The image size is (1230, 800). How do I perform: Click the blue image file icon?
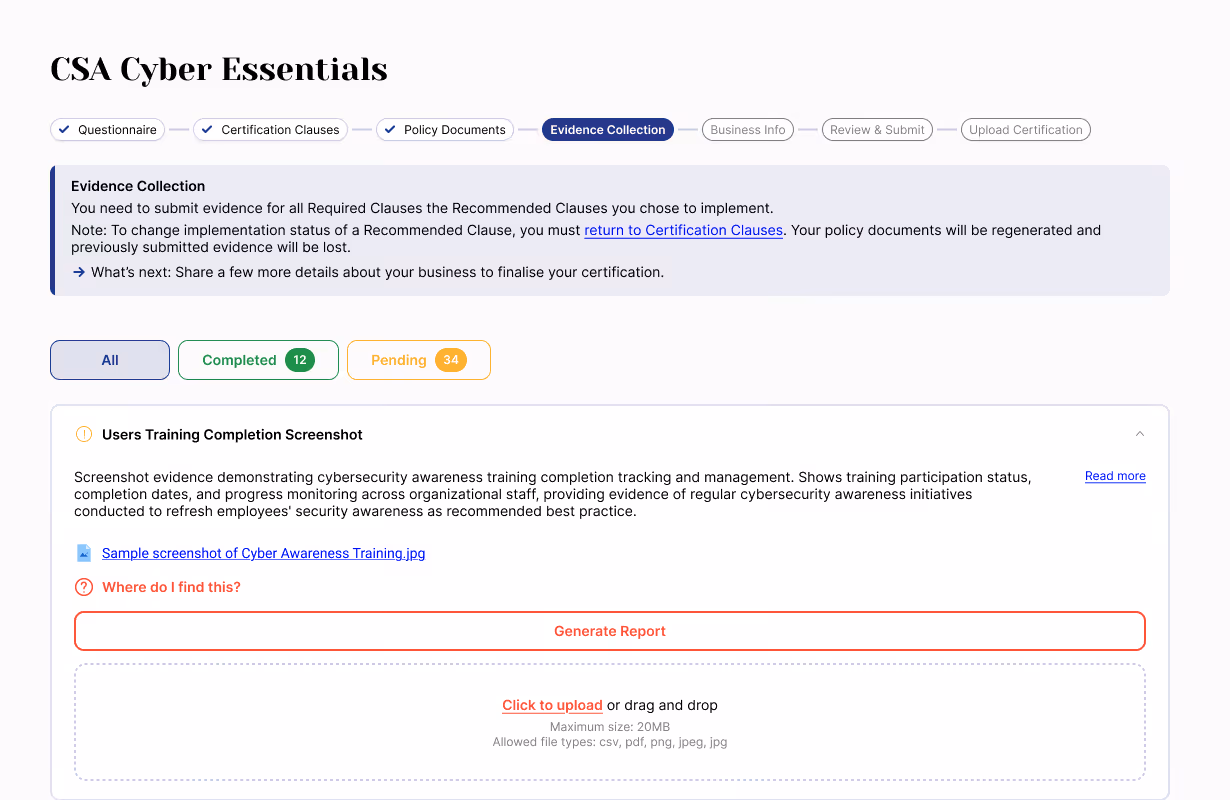[x=84, y=553]
